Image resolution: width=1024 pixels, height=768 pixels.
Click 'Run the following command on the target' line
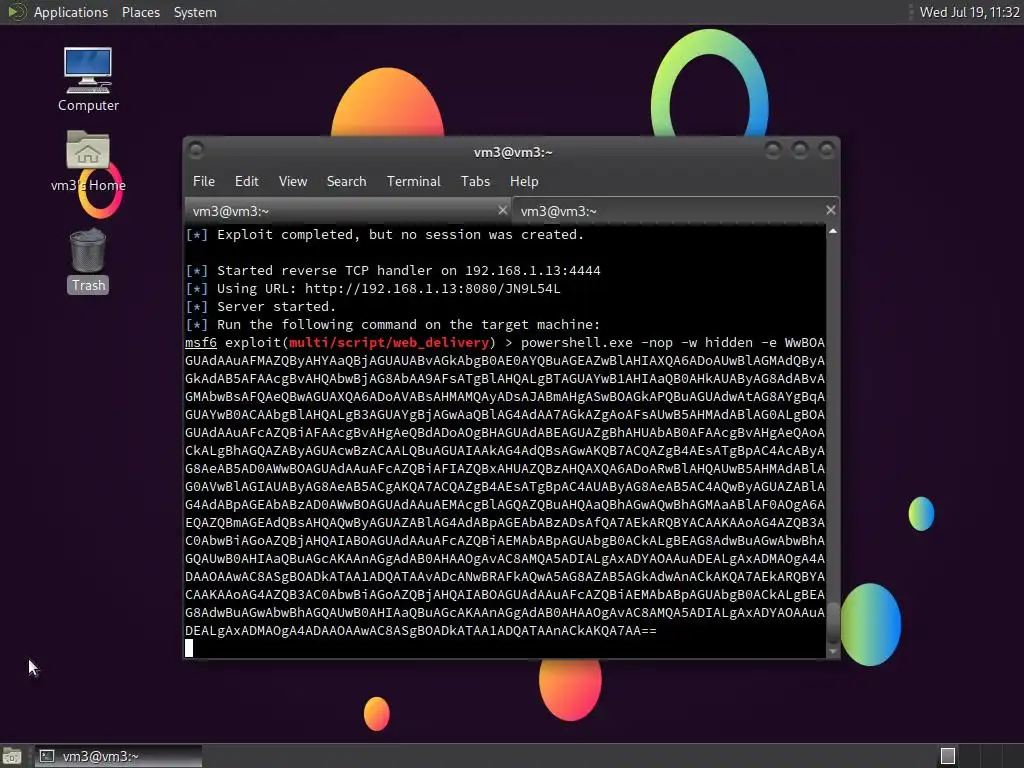click(392, 325)
